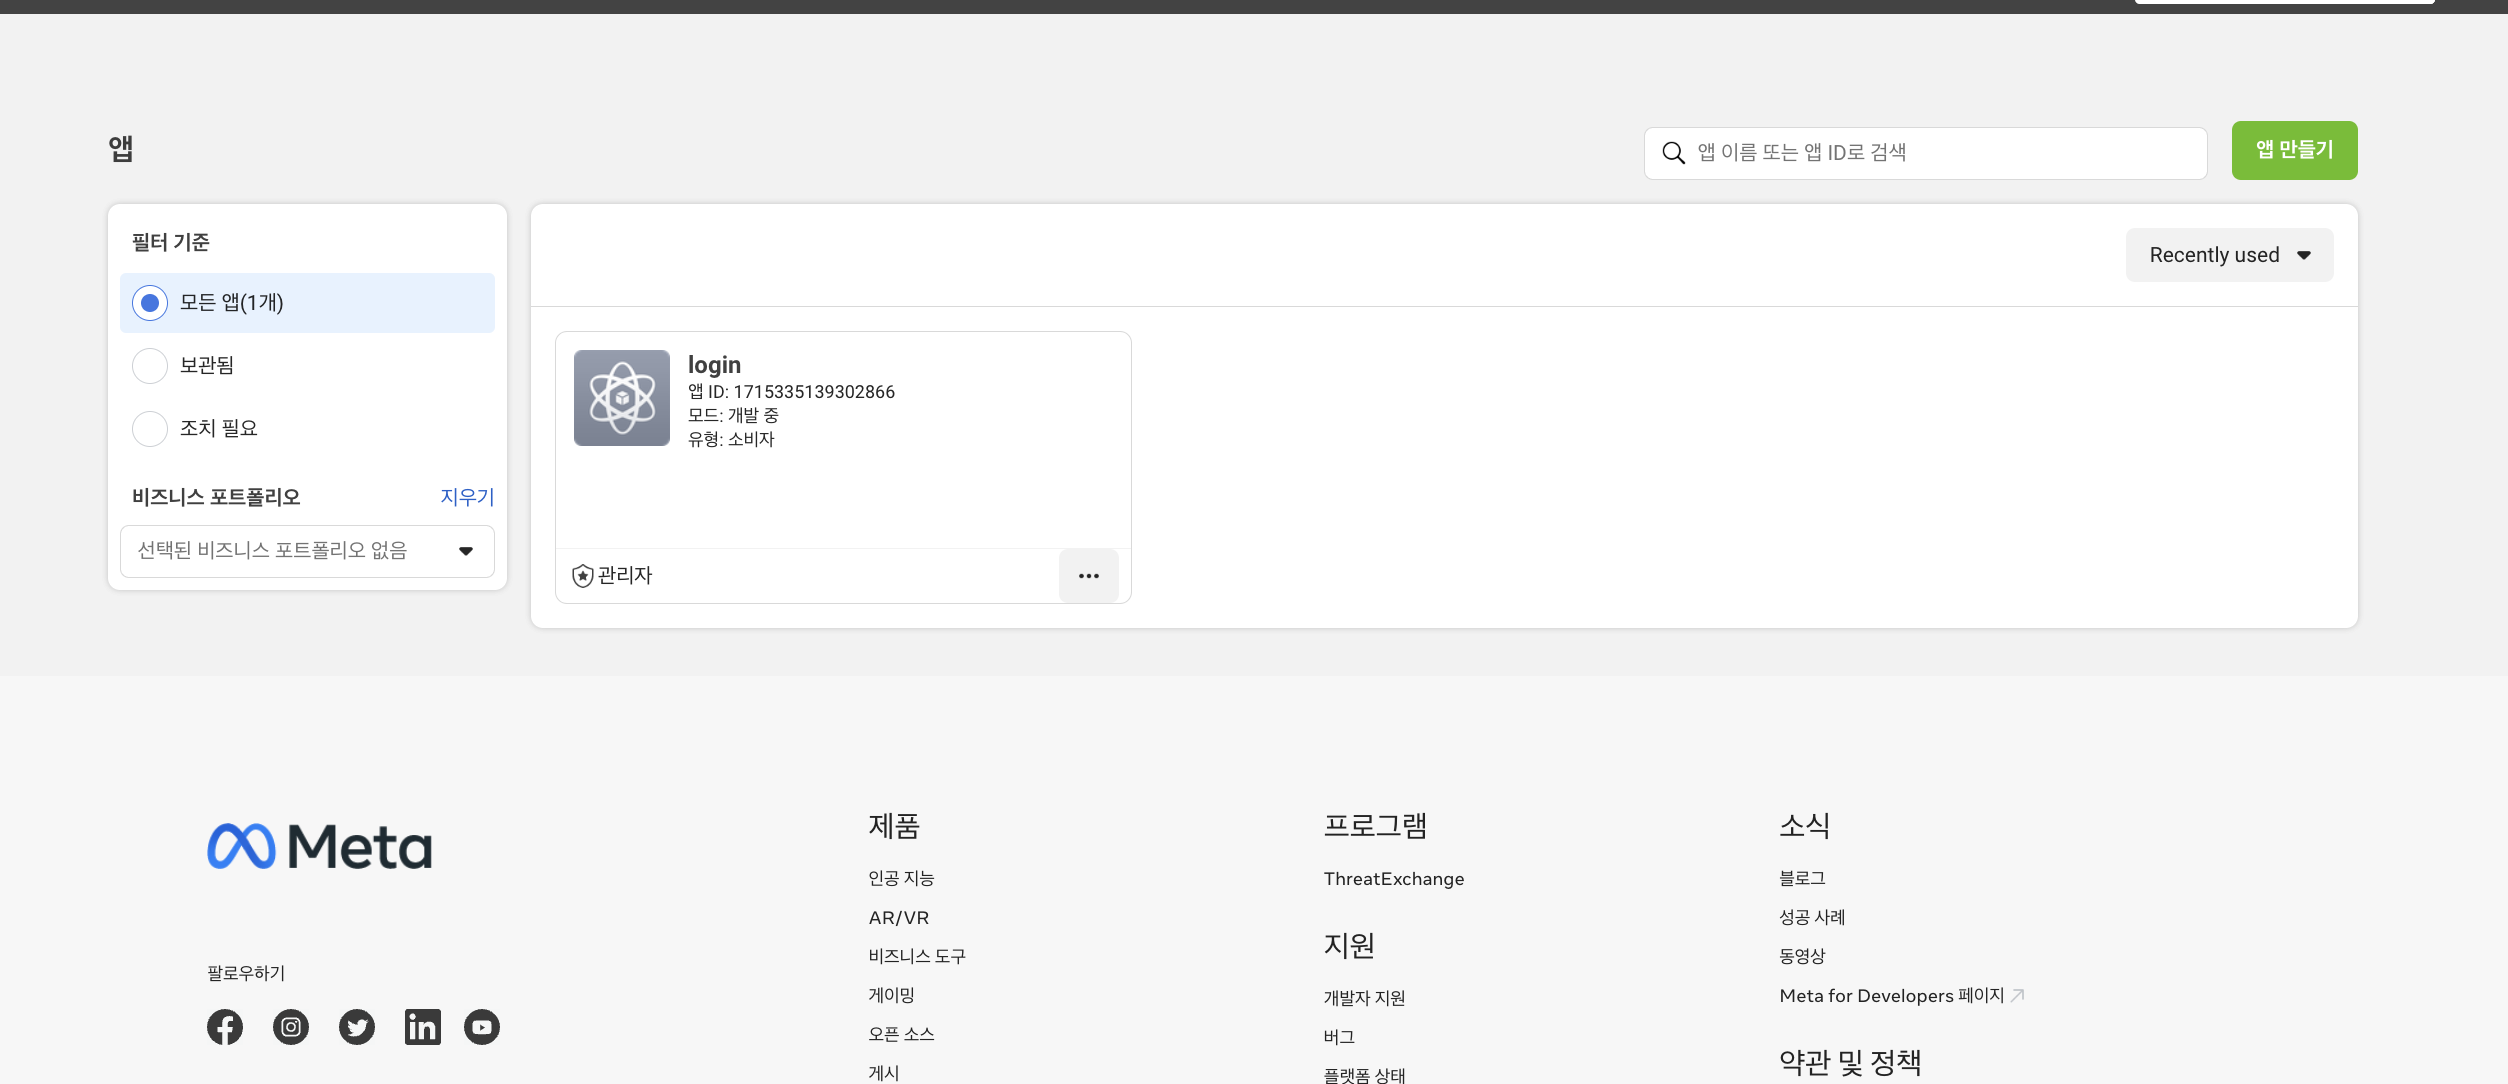Click the 앱 만들기 green button
Viewport: 2508px width, 1084px height.
click(2294, 150)
